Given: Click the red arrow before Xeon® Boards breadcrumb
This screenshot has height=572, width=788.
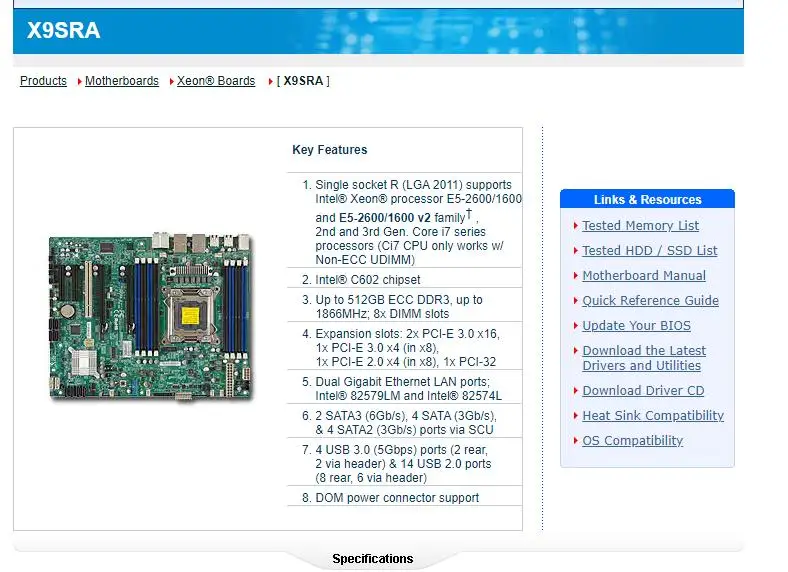Looking at the screenshot, I should point(171,81).
